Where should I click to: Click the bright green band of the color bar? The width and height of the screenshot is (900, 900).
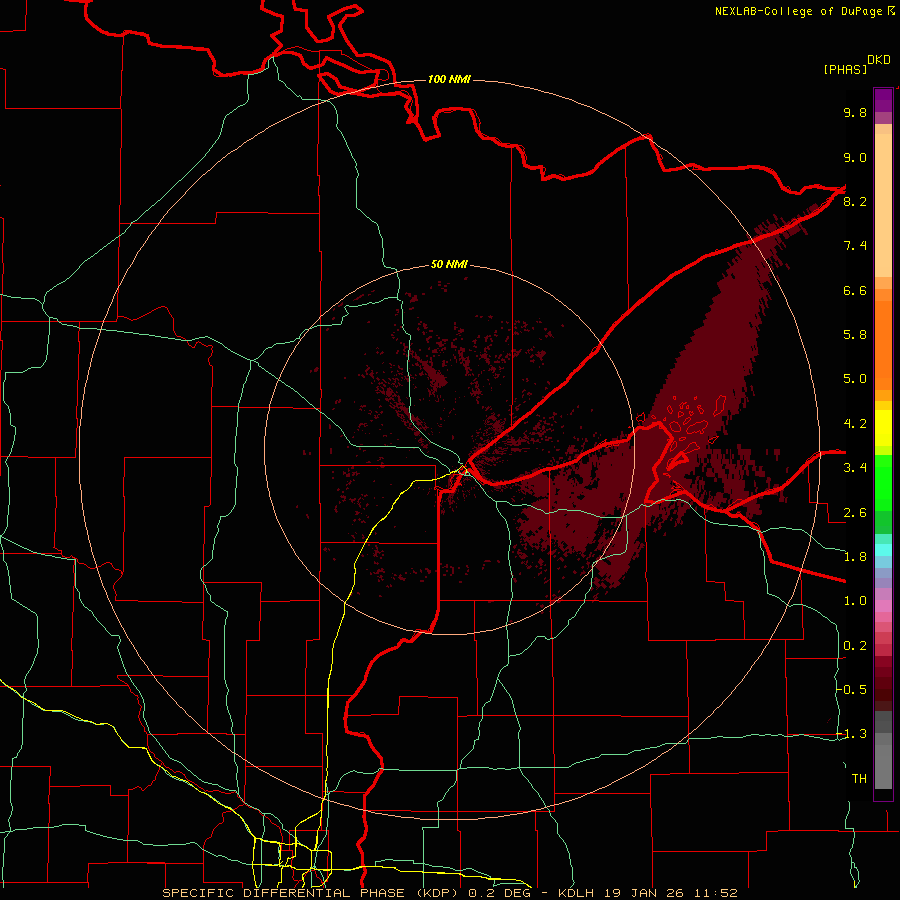point(883,483)
